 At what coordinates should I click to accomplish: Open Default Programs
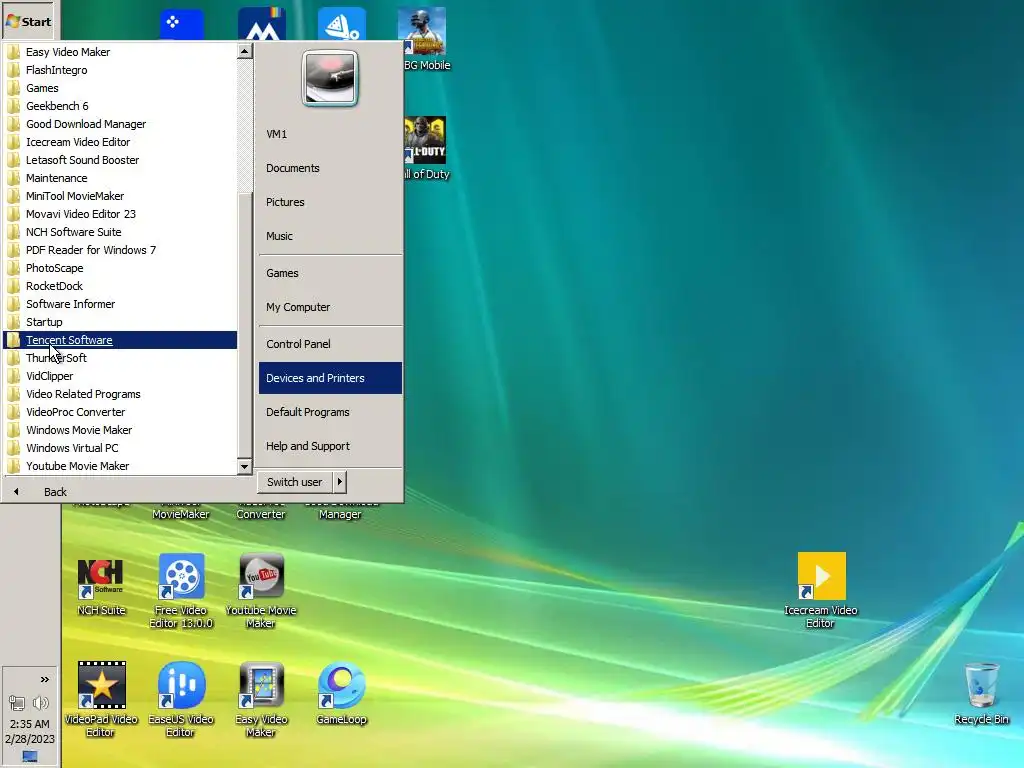point(330,412)
